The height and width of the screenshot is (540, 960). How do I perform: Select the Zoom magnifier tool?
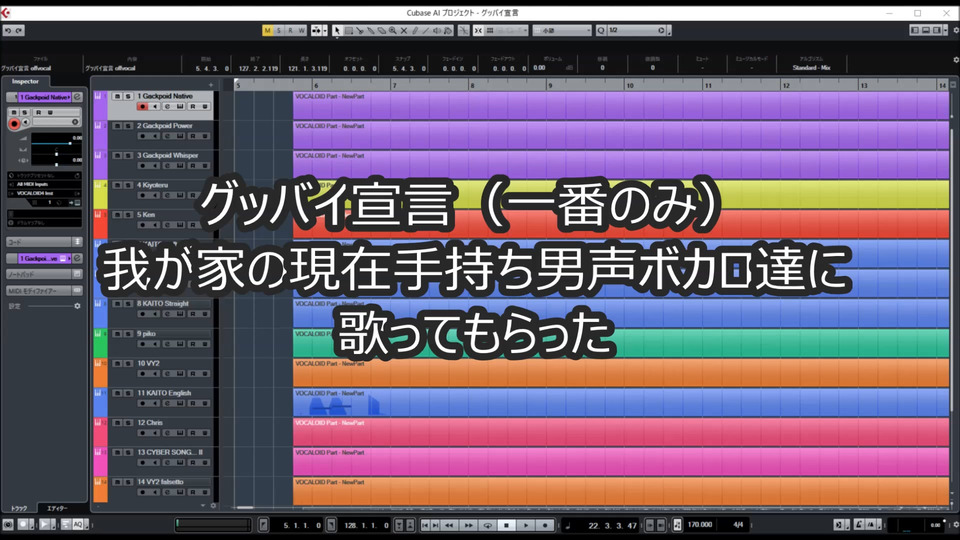tap(392, 31)
